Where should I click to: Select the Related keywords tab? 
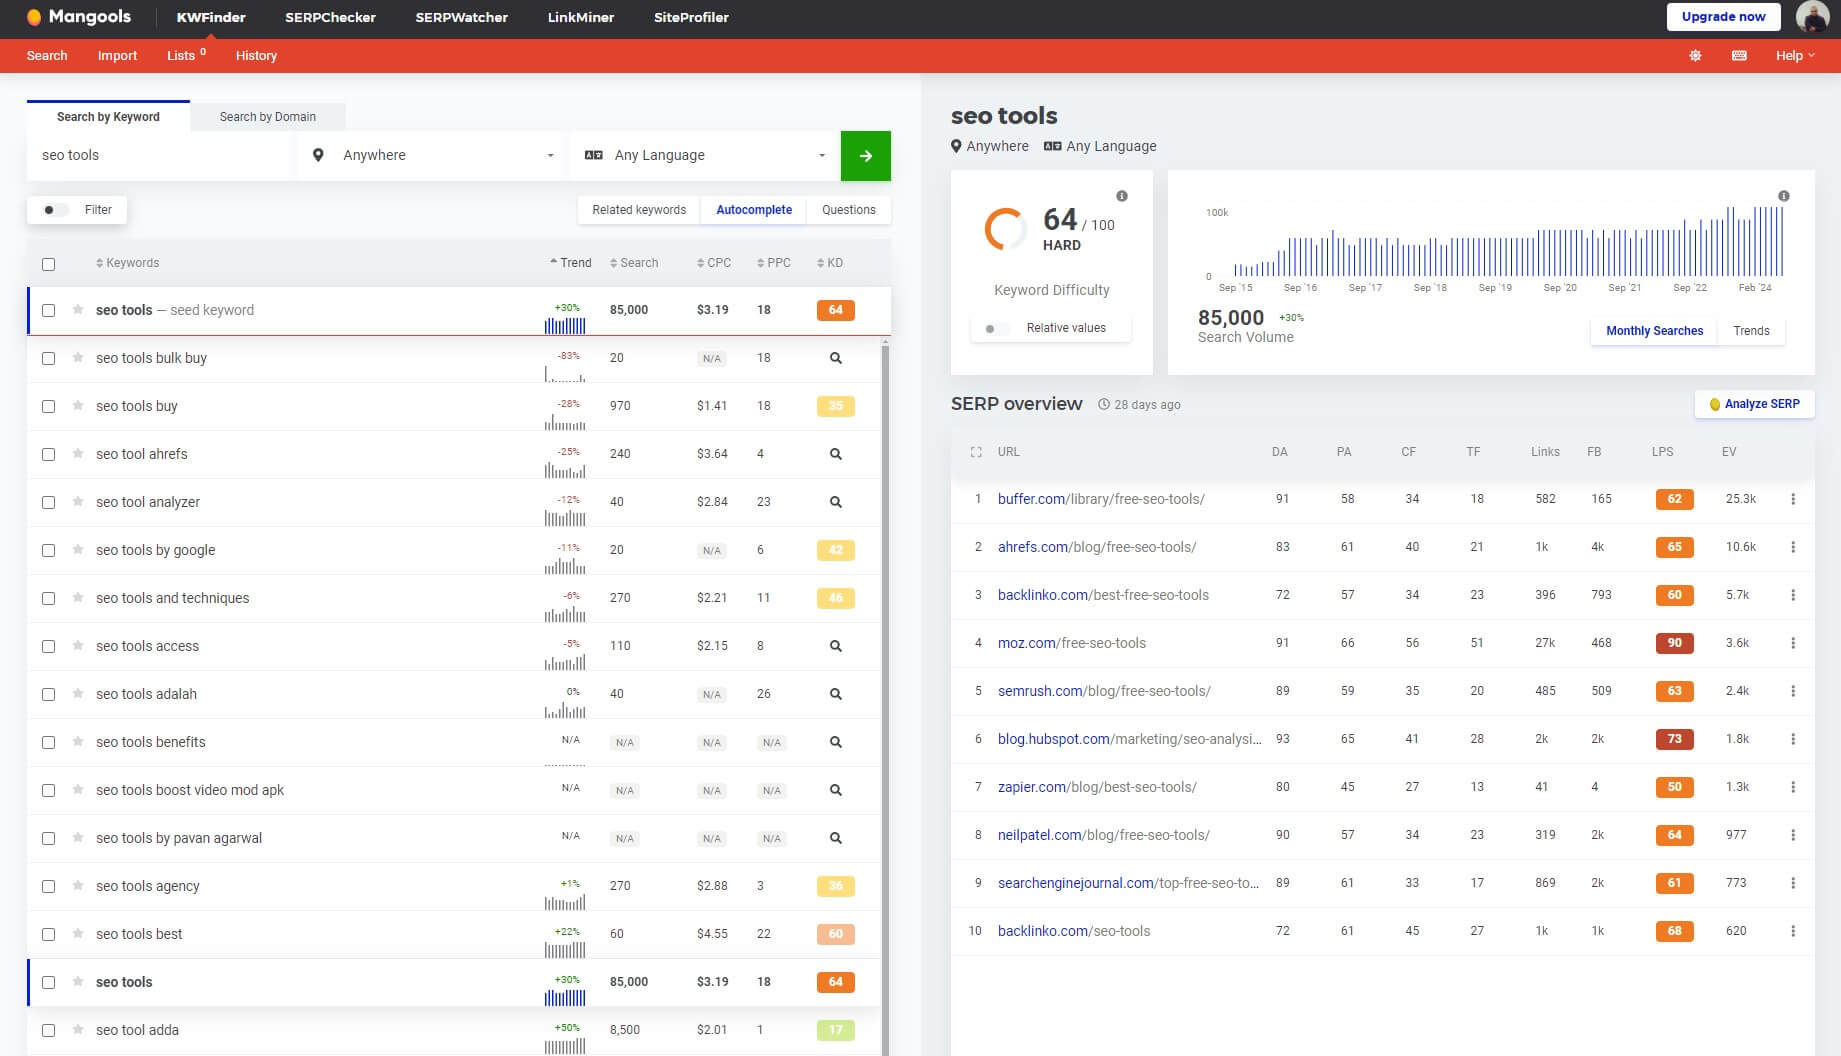[x=639, y=210]
